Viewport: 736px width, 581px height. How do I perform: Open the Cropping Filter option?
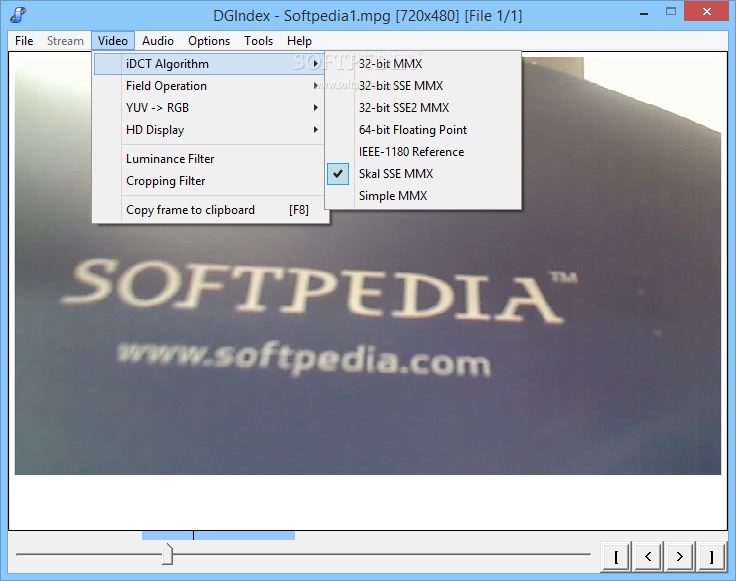209,181
